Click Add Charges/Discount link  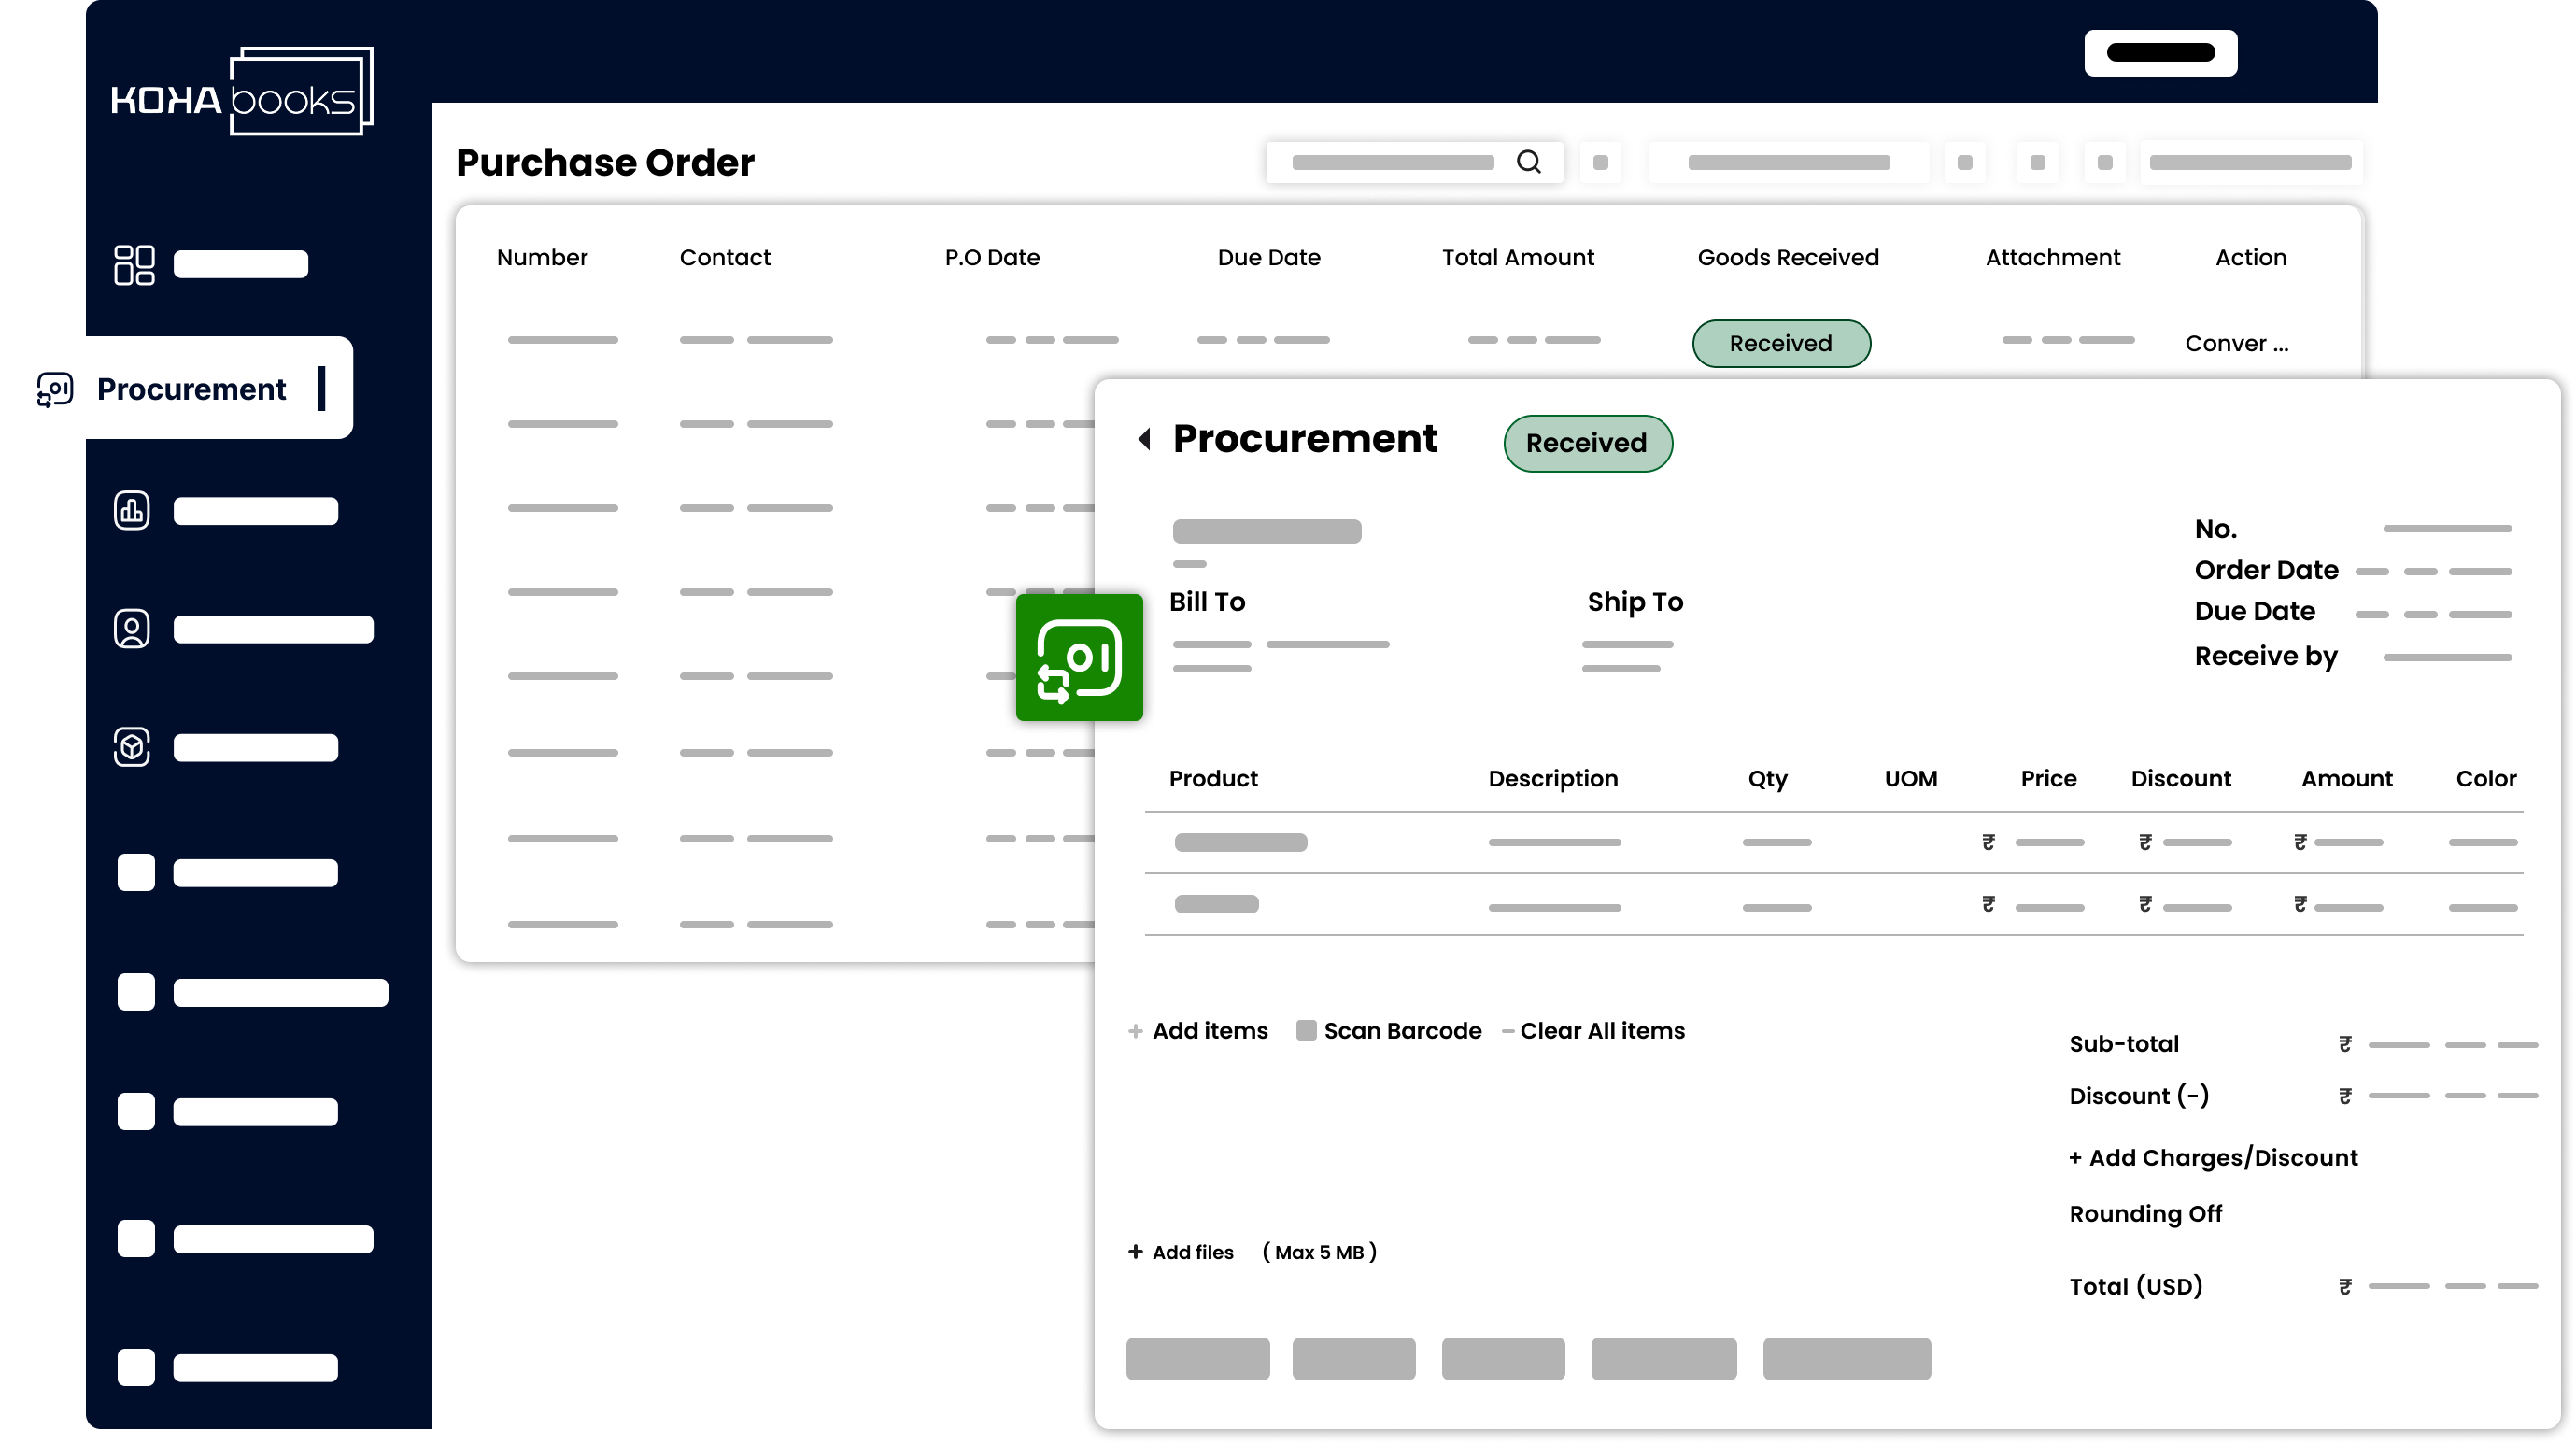click(2213, 1158)
